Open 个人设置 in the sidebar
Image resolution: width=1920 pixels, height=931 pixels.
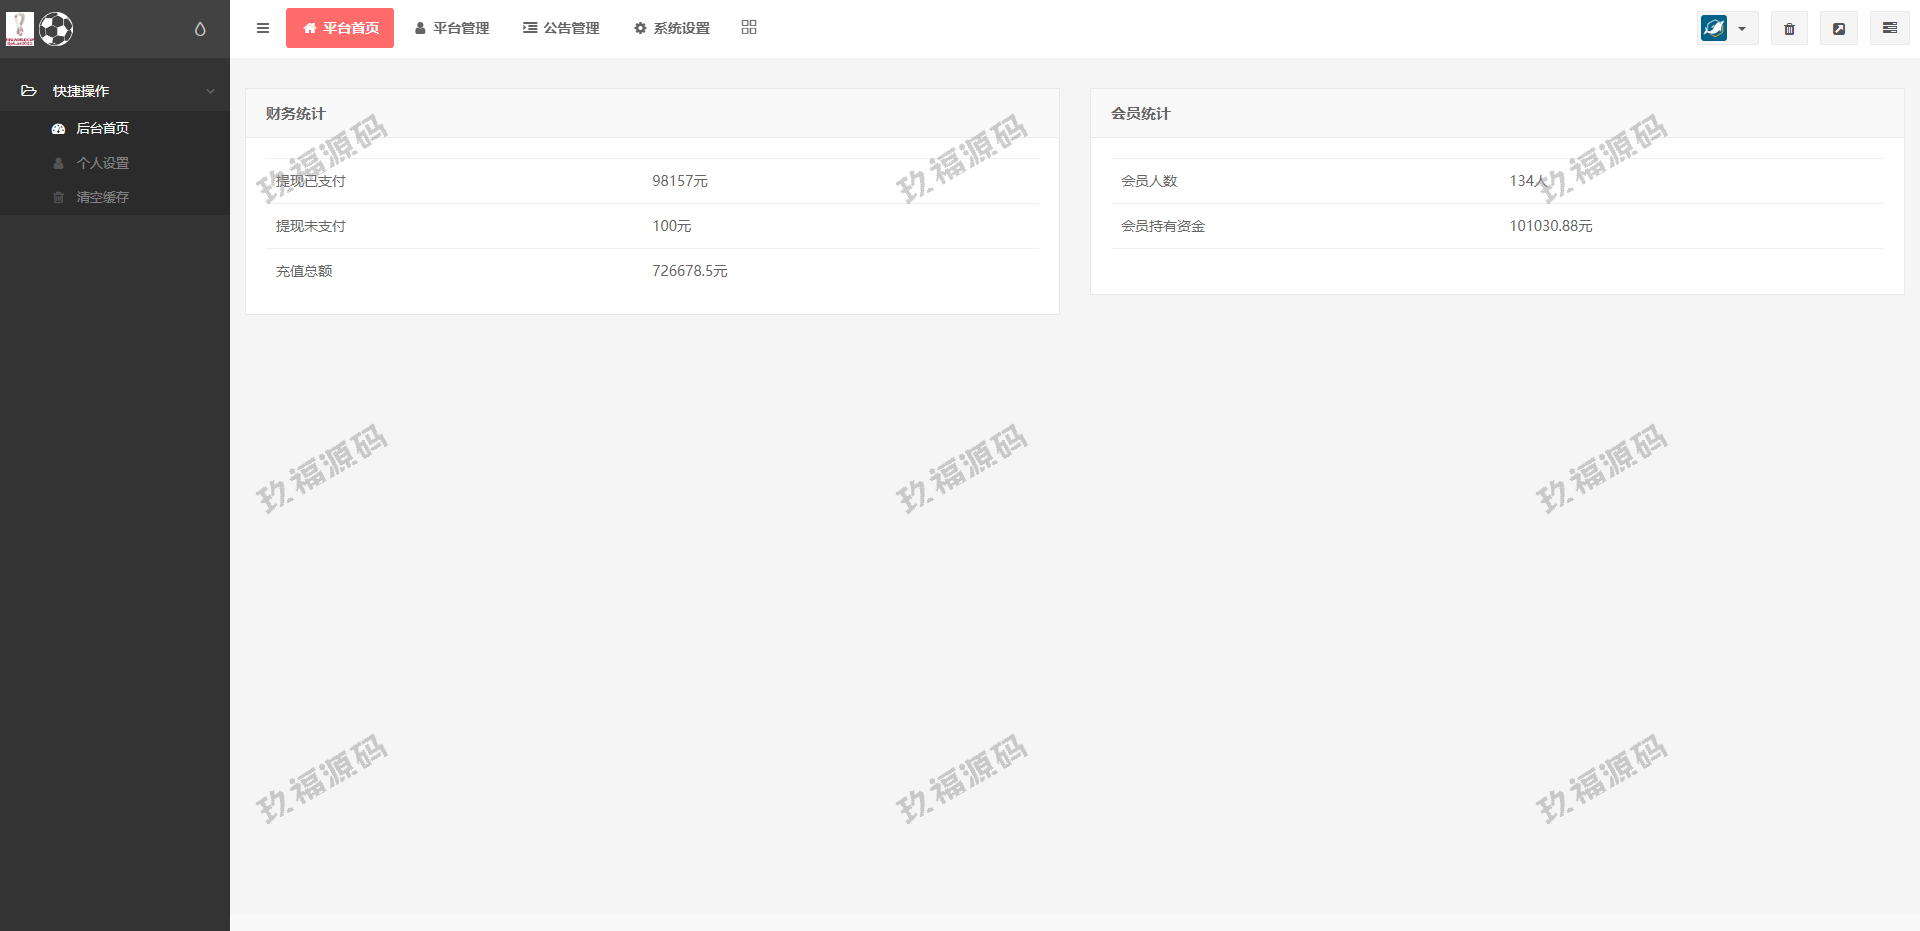pos(102,163)
